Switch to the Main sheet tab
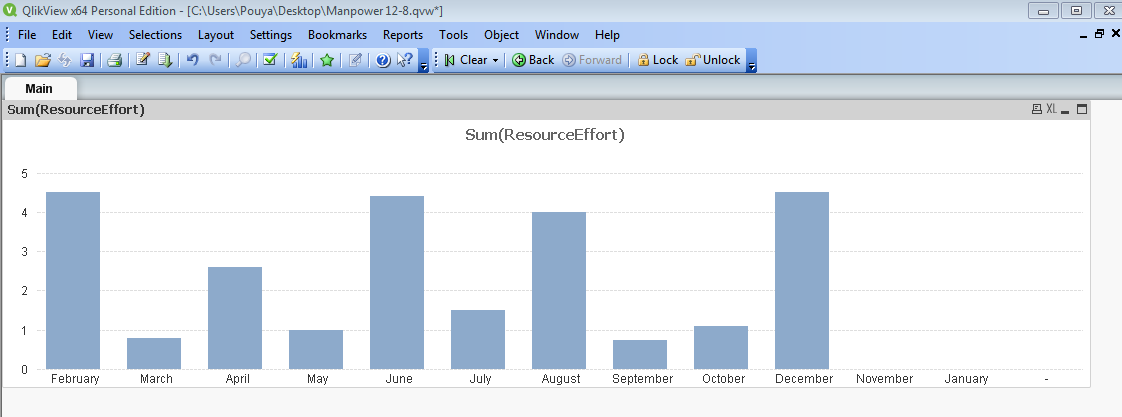 tap(39, 89)
